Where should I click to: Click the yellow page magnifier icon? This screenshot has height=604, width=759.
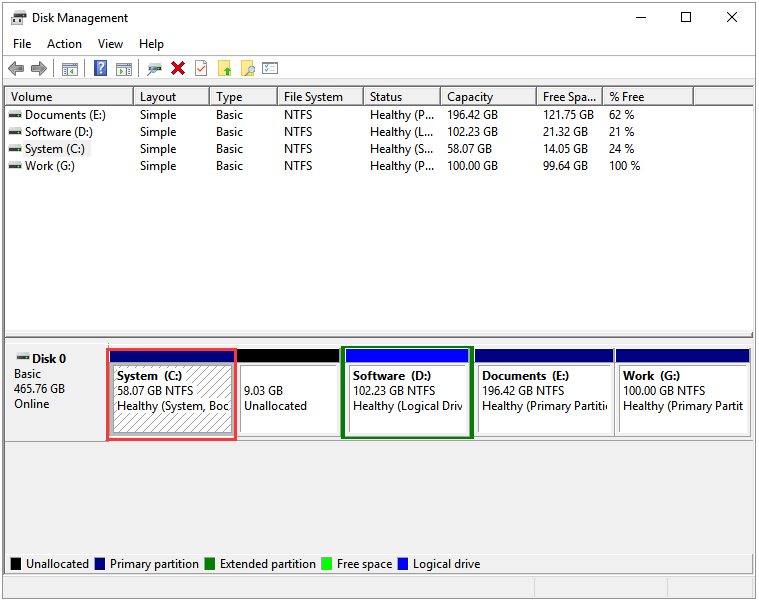(x=247, y=68)
